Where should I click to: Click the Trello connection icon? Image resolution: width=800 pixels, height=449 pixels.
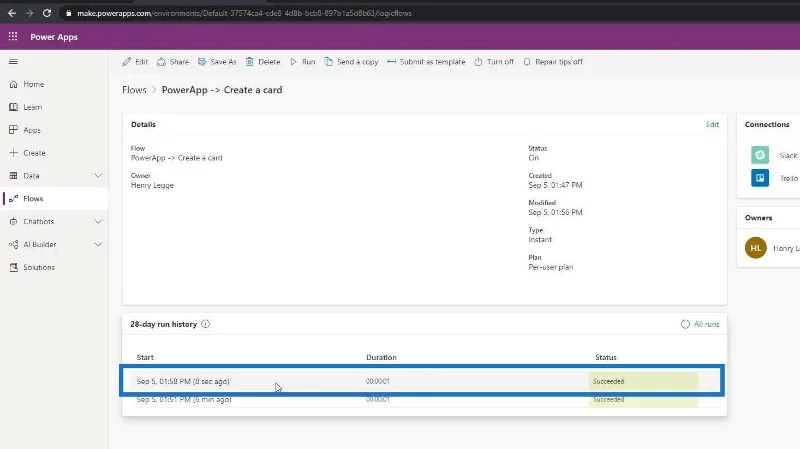click(x=760, y=178)
